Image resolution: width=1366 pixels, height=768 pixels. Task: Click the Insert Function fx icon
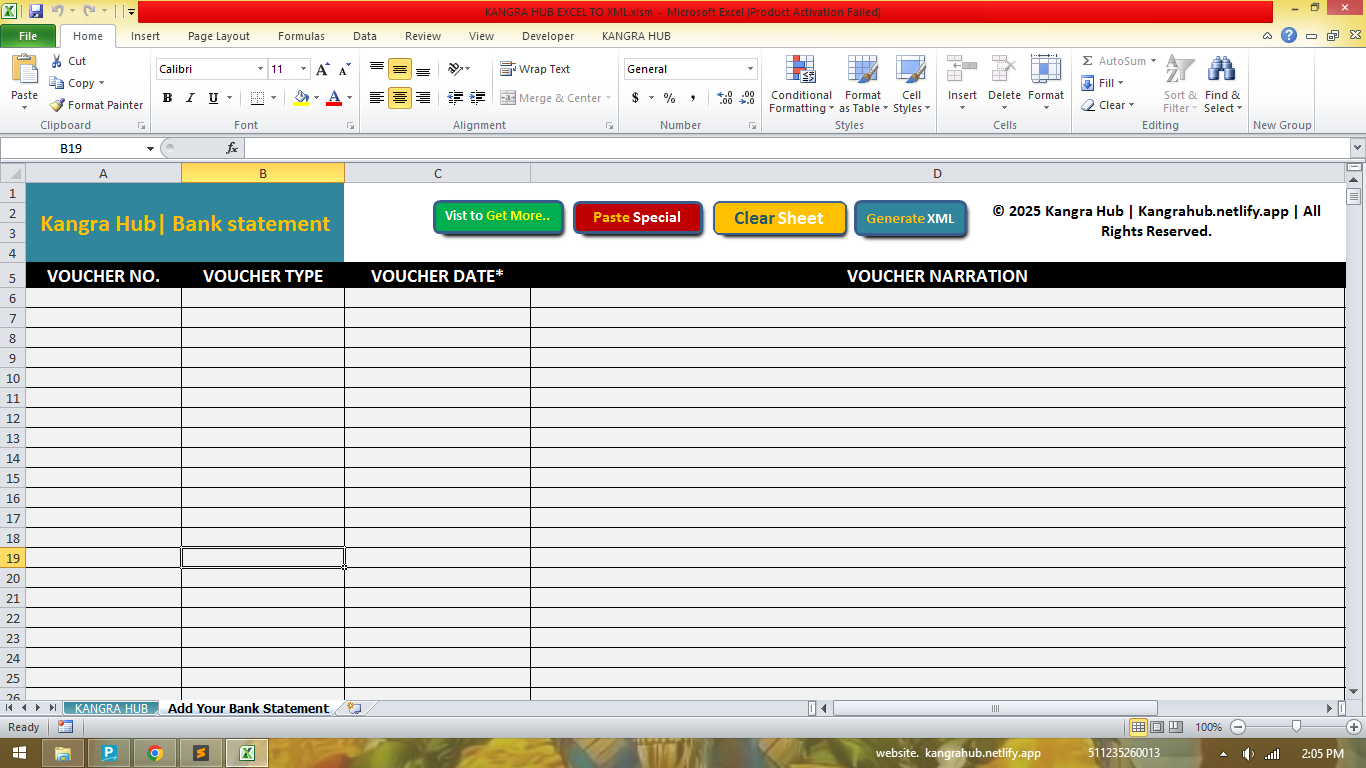(x=232, y=148)
